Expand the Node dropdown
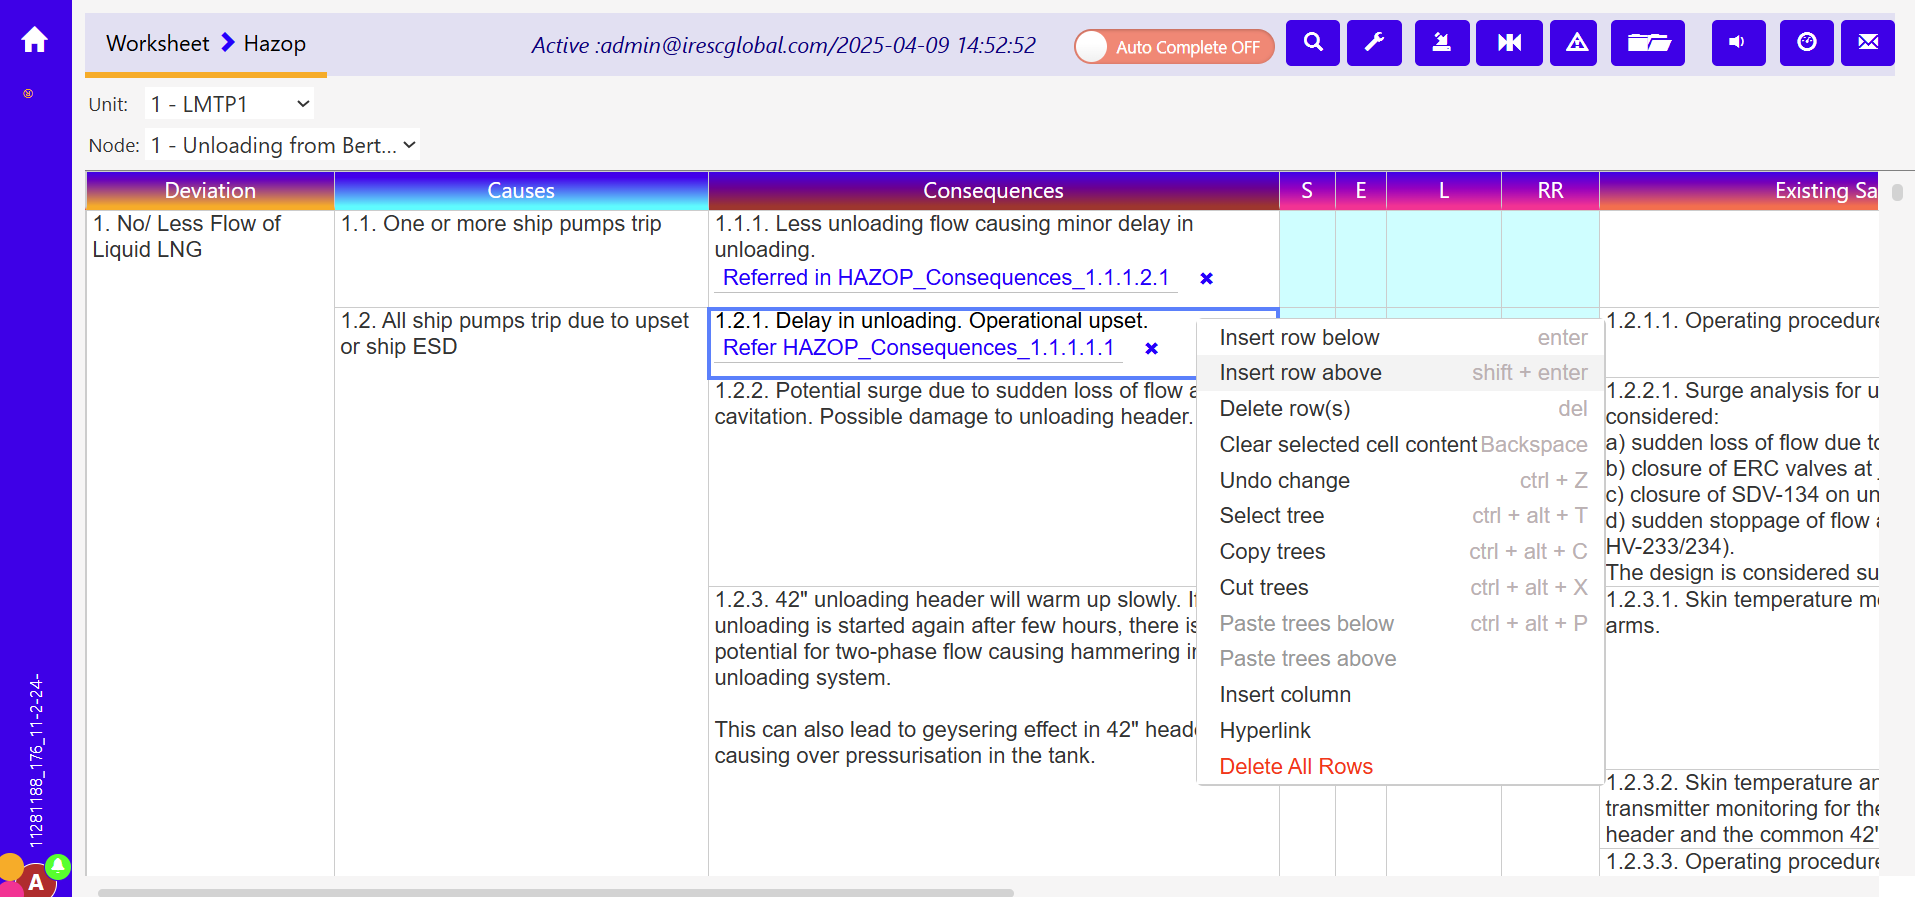The height and width of the screenshot is (897, 1915). click(282, 146)
